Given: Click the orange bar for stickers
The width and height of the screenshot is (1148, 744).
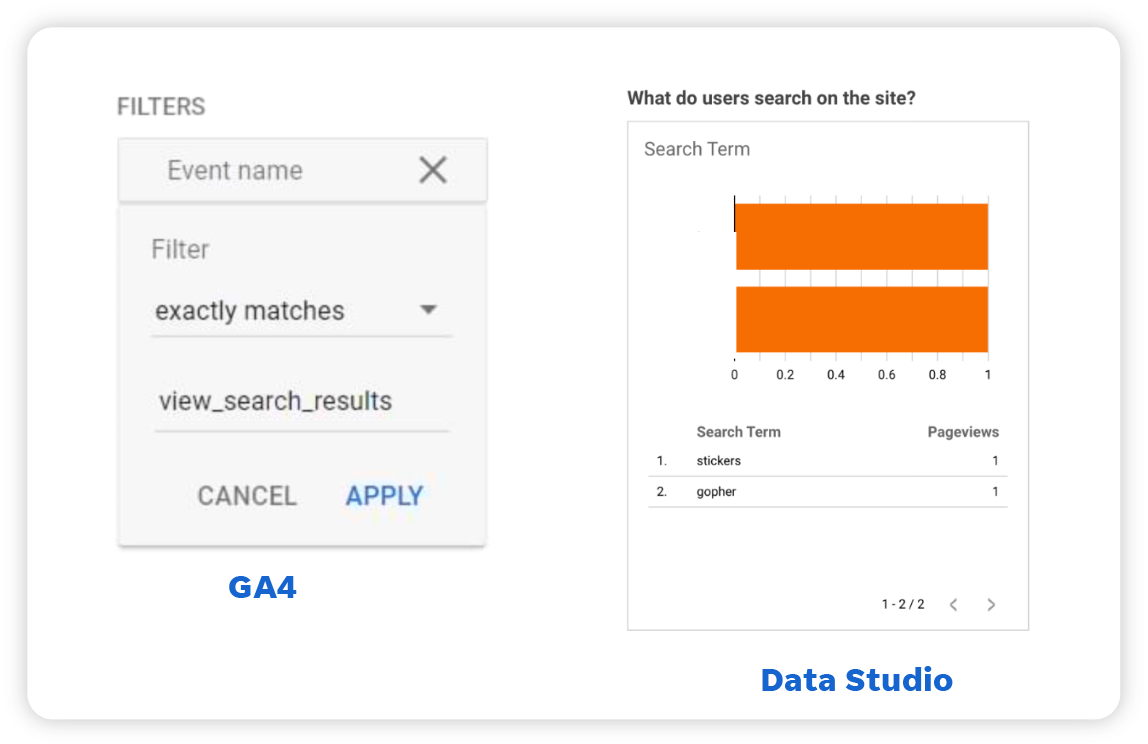Looking at the screenshot, I should click(860, 234).
